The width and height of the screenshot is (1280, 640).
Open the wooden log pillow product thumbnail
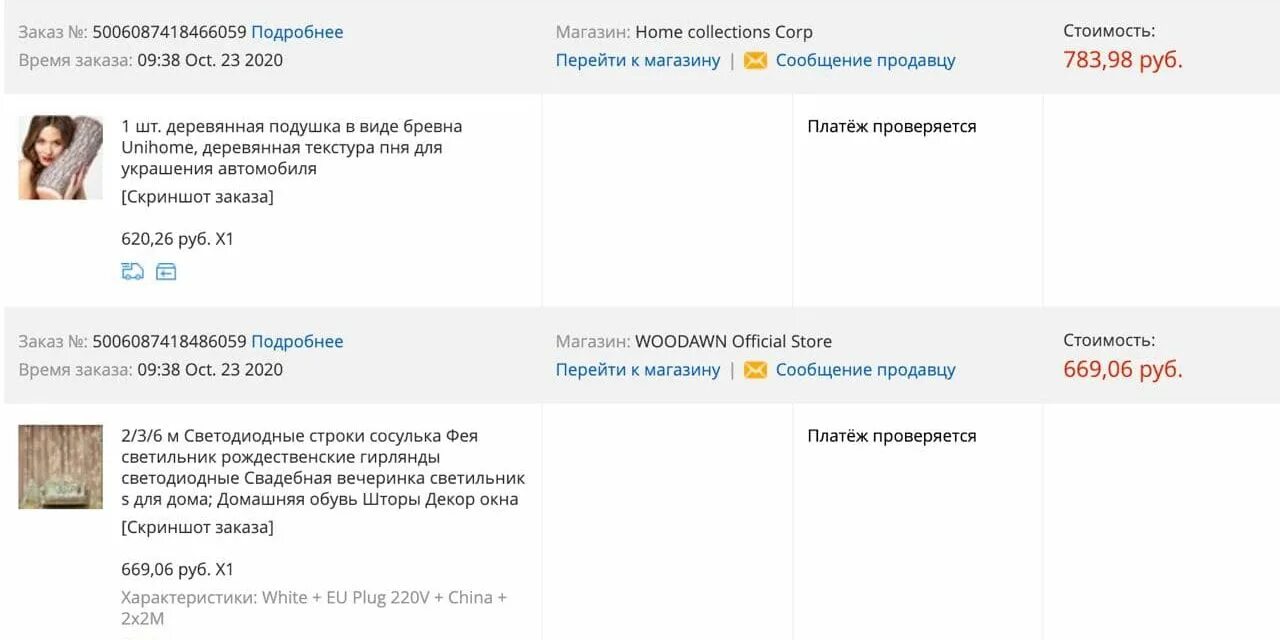(x=60, y=157)
